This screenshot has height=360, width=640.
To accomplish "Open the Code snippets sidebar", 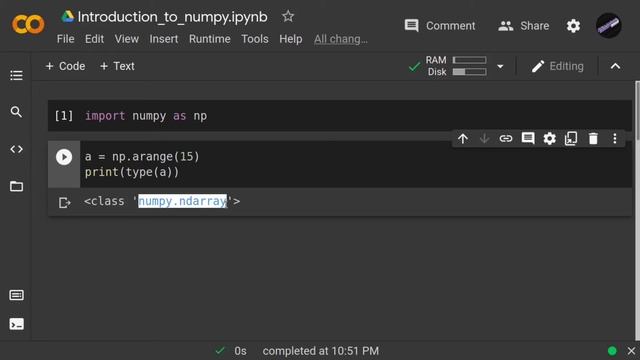I will click(x=16, y=149).
